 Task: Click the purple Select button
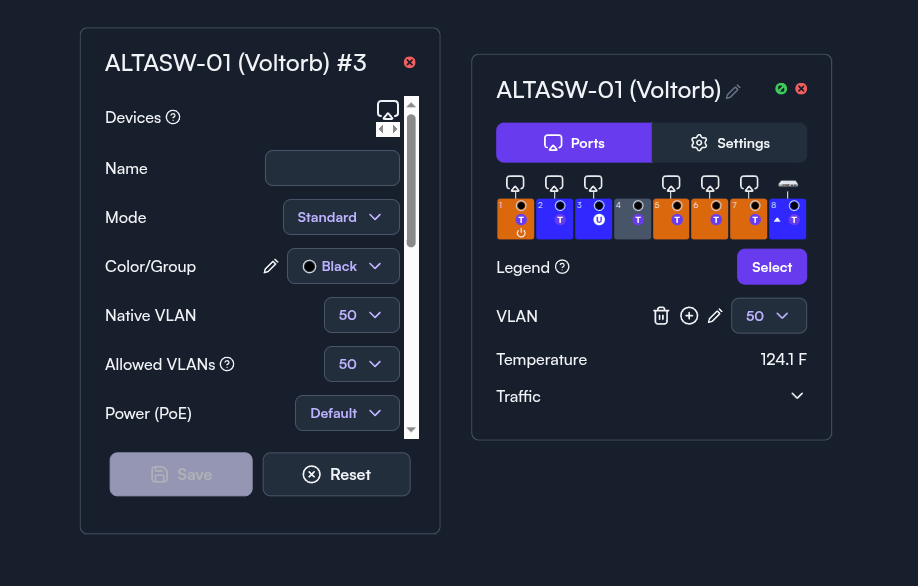[x=771, y=267]
